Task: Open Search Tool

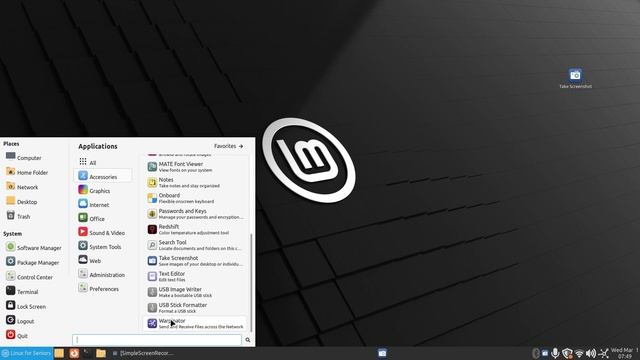Action: coord(196,245)
